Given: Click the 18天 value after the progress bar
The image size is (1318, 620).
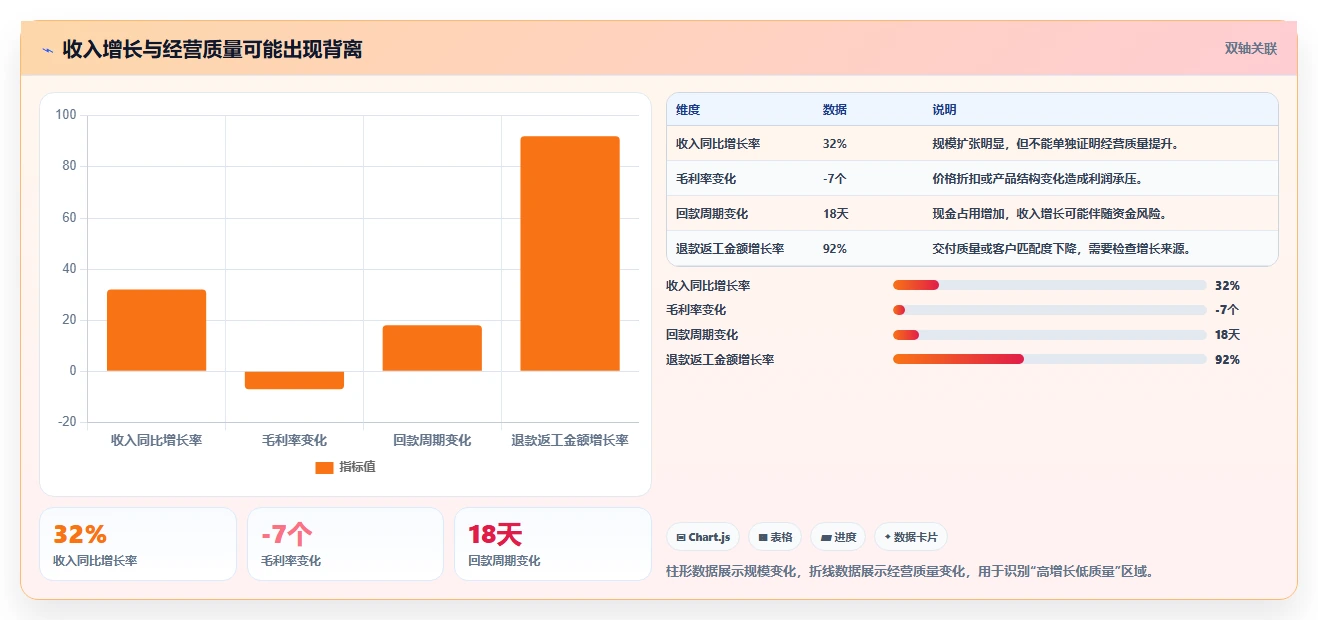Looking at the screenshot, I should 1227,335.
